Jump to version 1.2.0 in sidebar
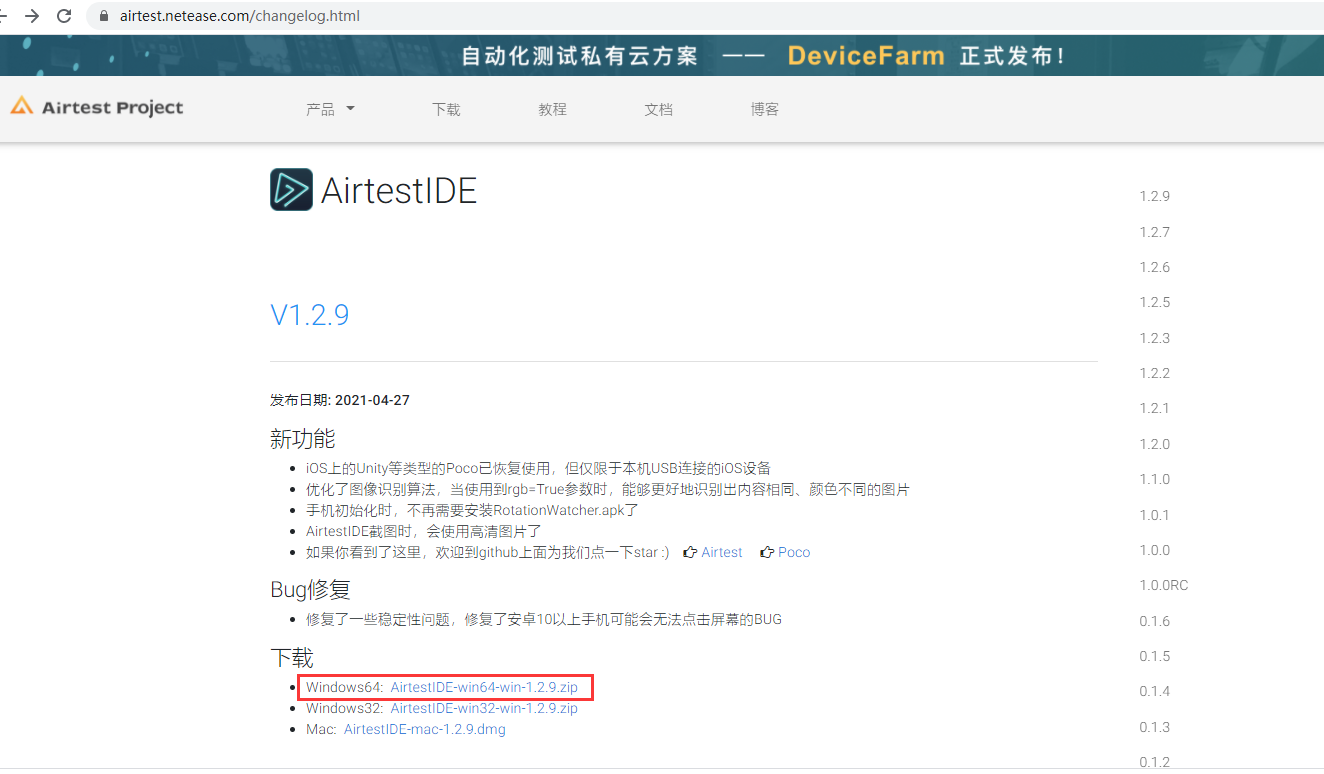Viewport: 1324px width, 774px height. [x=1154, y=444]
